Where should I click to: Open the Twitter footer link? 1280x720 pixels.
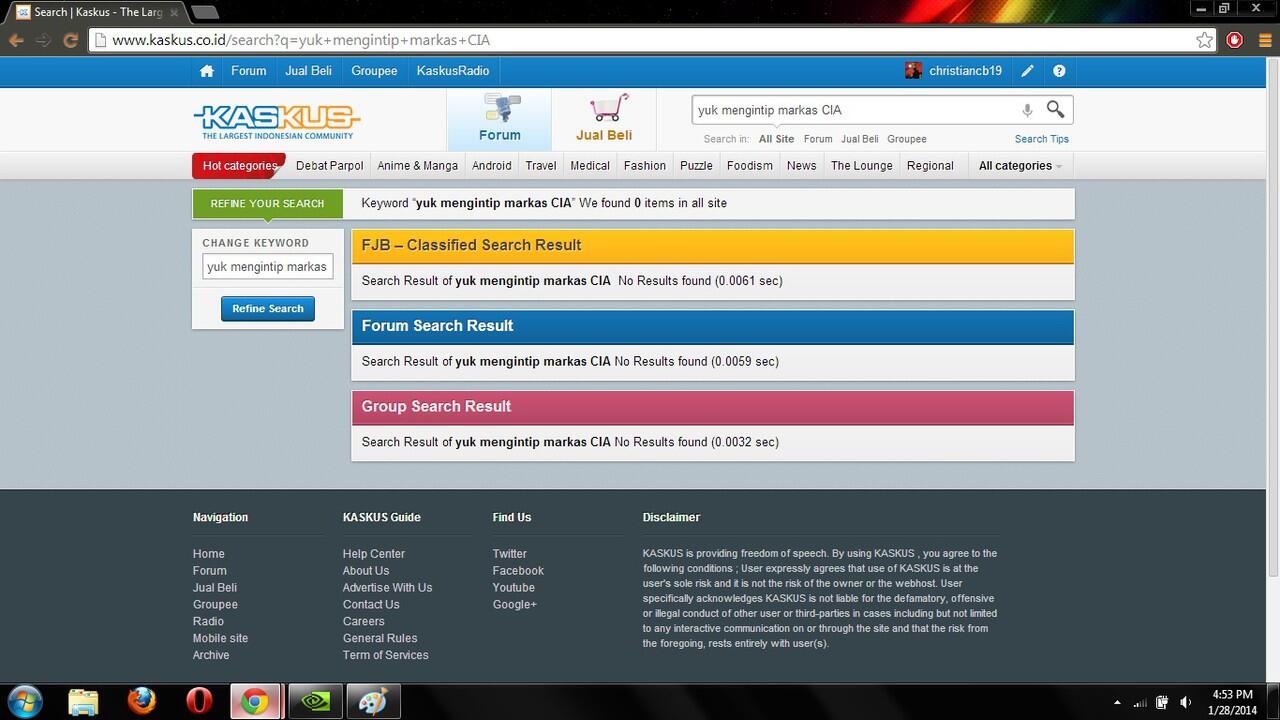tap(510, 554)
